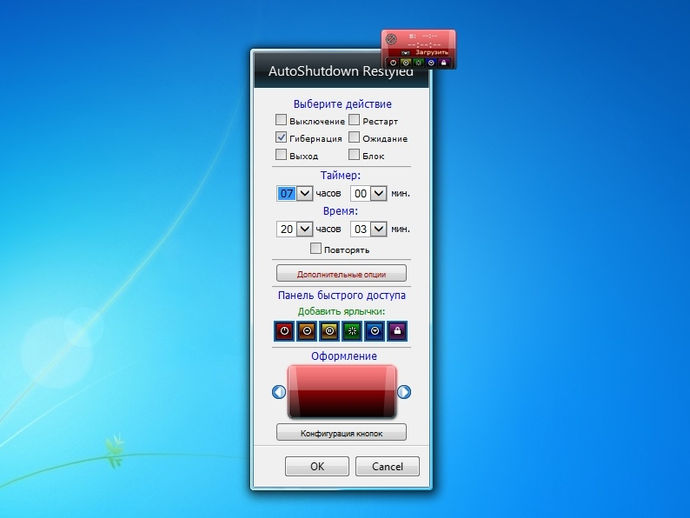Image resolution: width=690 pixels, height=518 pixels.
Task: Open Дополнительные опции
Action: (x=341, y=273)
